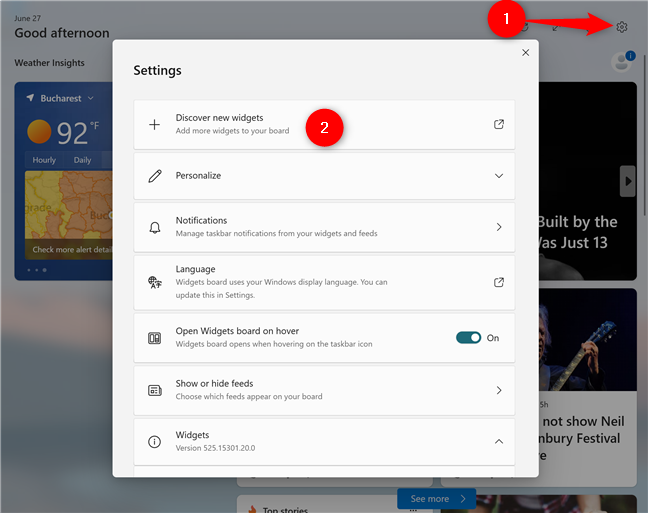The image size is (648, 513).
Task: Open the Widgets settings gear icon
Action: click(622, 27)
